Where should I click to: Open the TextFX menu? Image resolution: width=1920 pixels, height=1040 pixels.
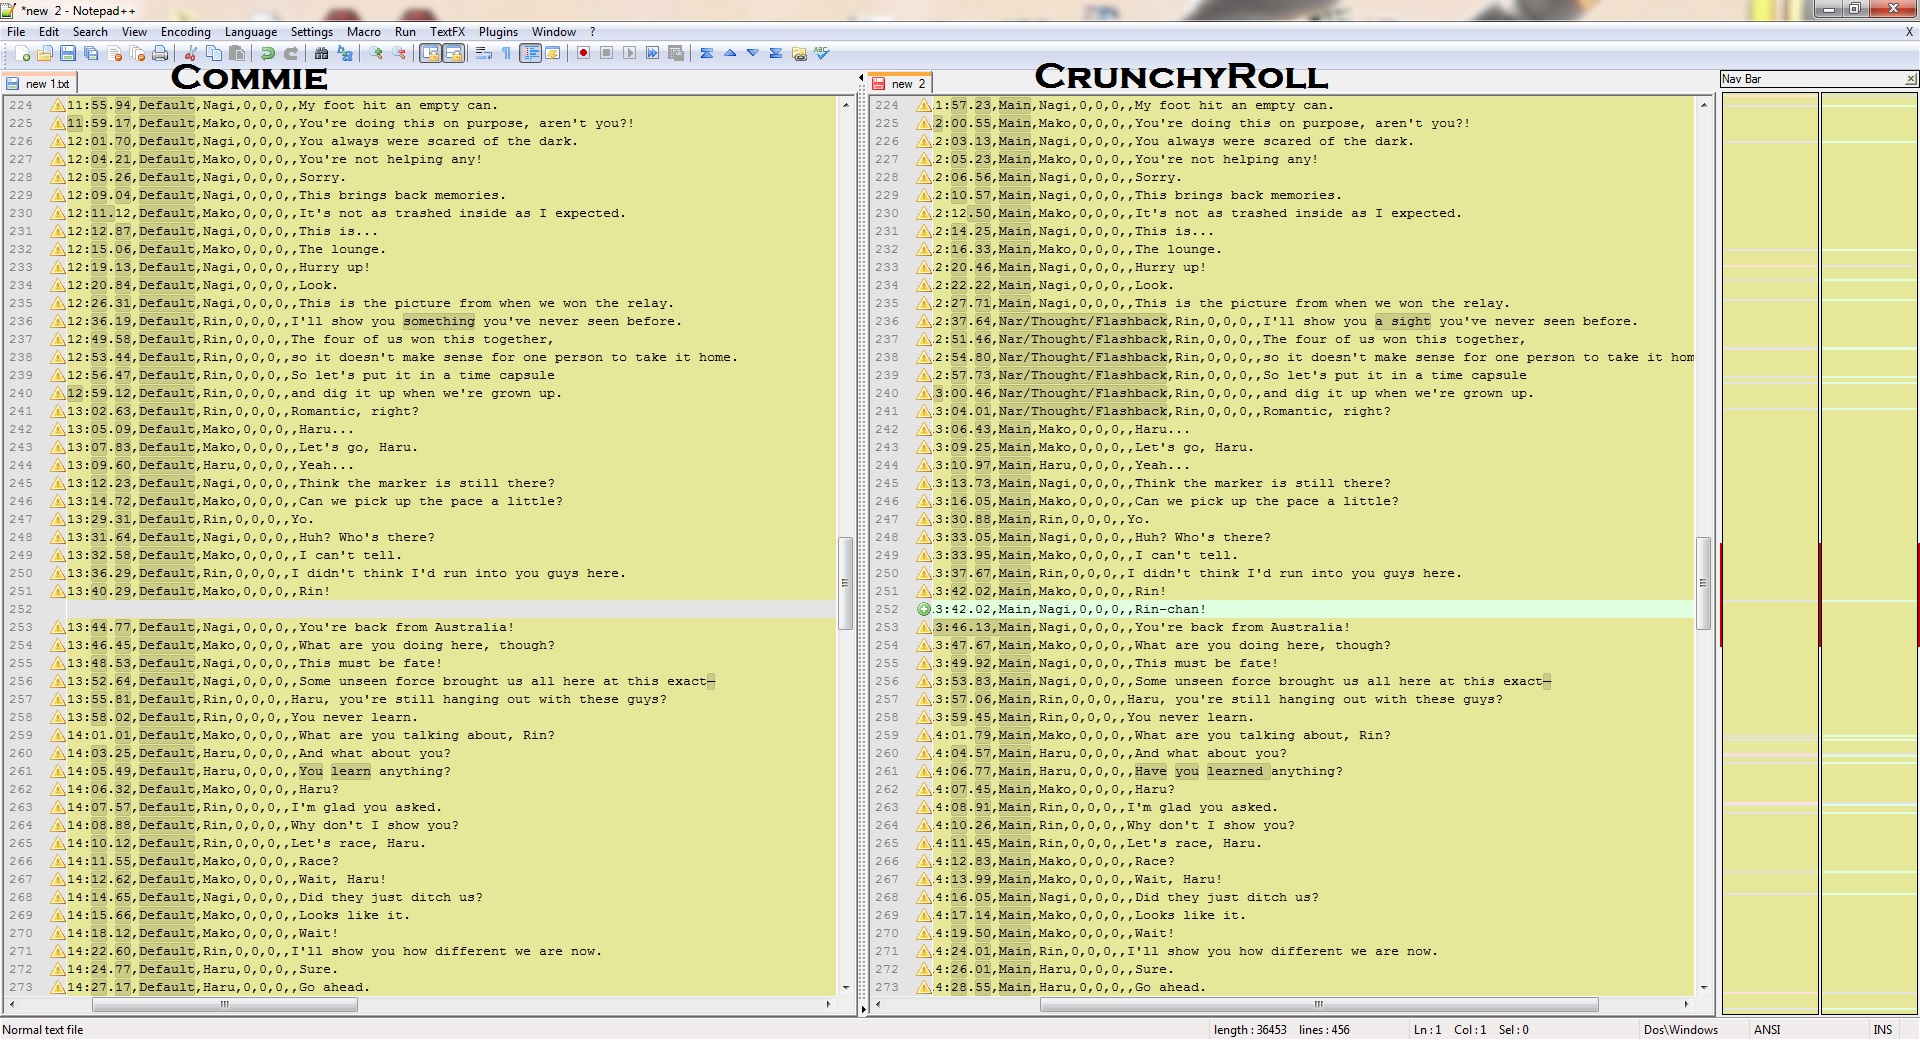(x=447, y=32)
